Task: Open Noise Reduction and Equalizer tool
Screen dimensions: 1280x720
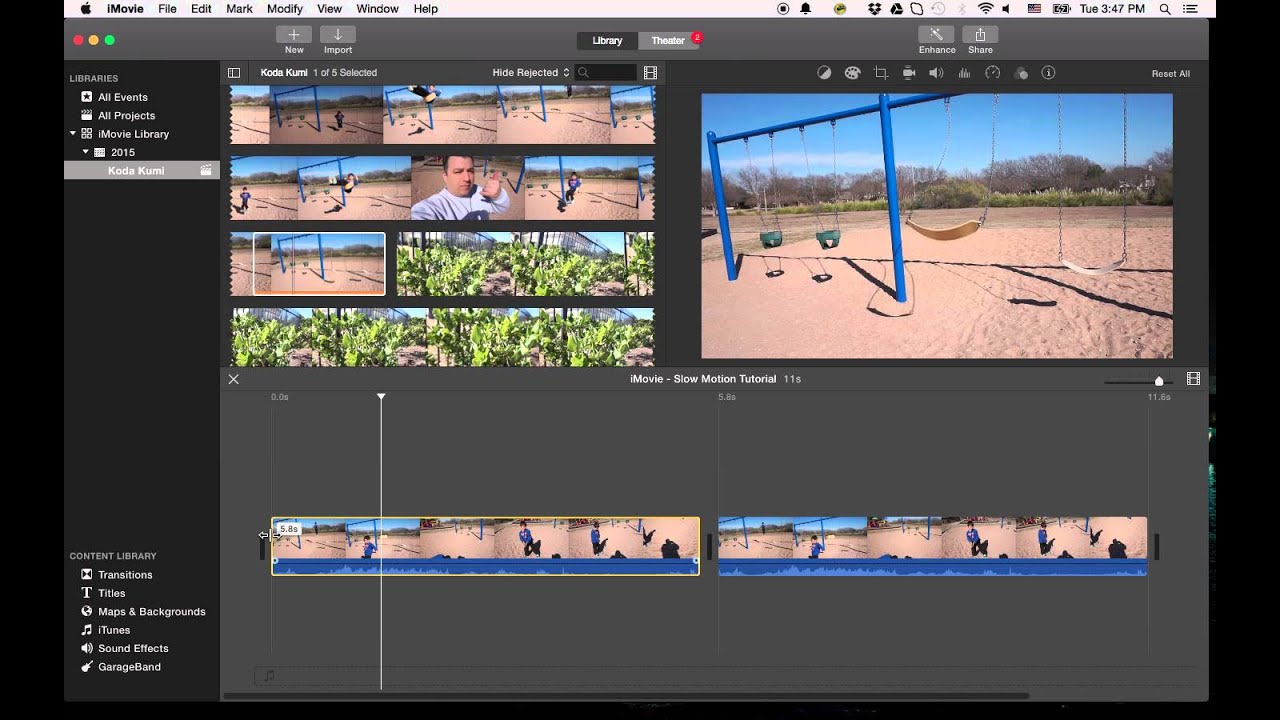Action: tap(964, 73)
